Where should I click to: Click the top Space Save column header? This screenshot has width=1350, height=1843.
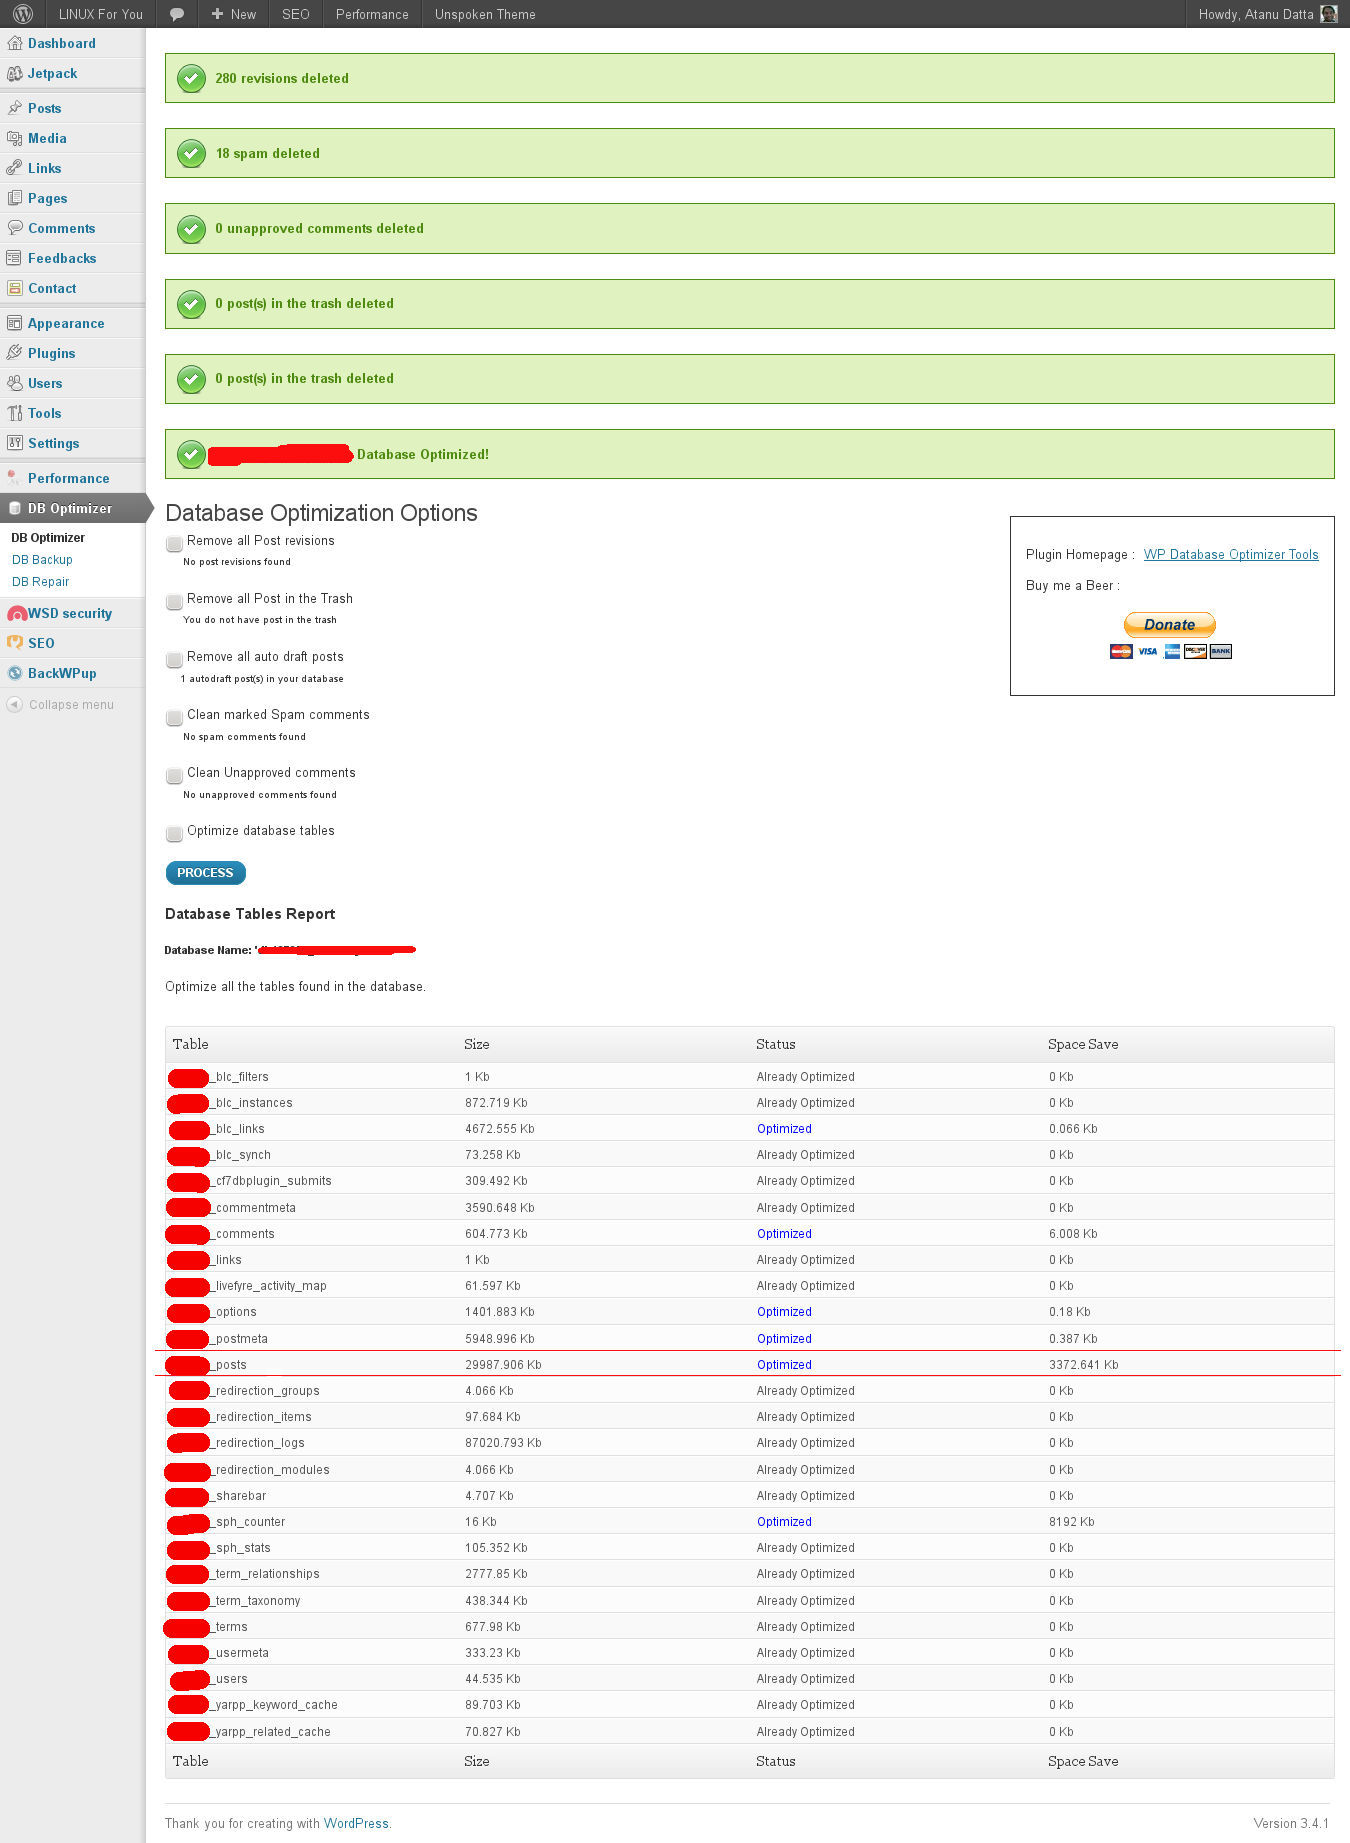(x=1083, y=1044)
